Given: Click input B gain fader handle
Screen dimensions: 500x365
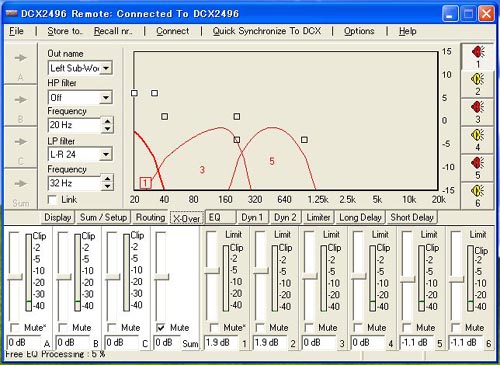Looking at the screenshot, I should click(63, 277).
